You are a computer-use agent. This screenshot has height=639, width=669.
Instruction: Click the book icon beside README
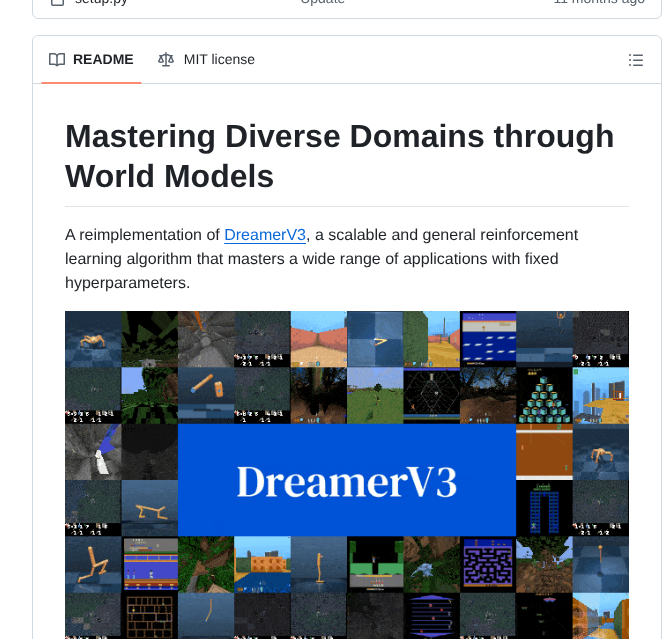(x=57, y=60)
